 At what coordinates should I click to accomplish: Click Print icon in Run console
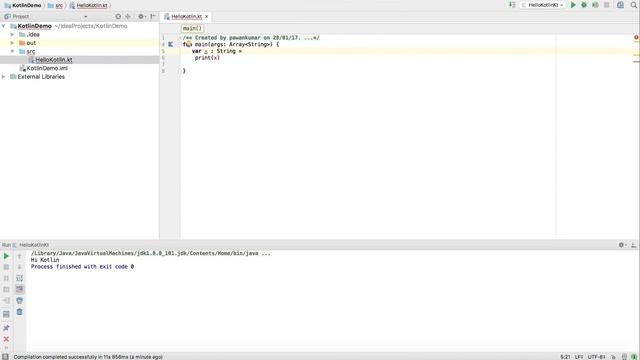click(x=20, y=300)
